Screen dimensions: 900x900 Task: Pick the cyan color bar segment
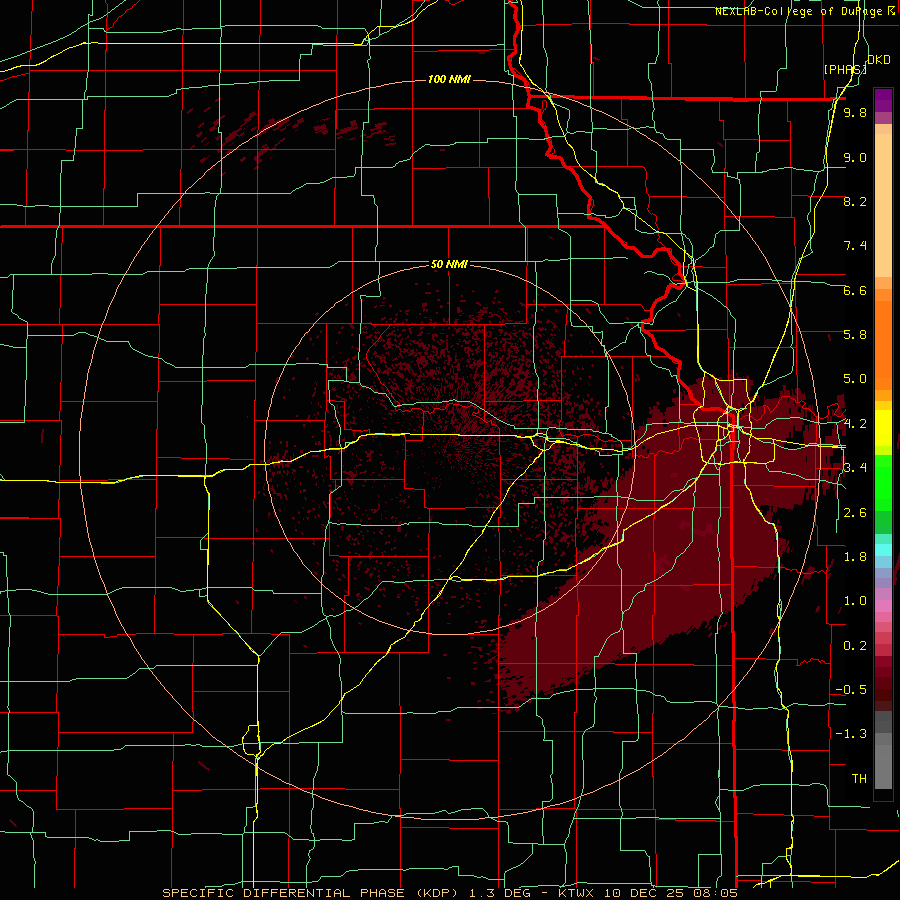883,550
